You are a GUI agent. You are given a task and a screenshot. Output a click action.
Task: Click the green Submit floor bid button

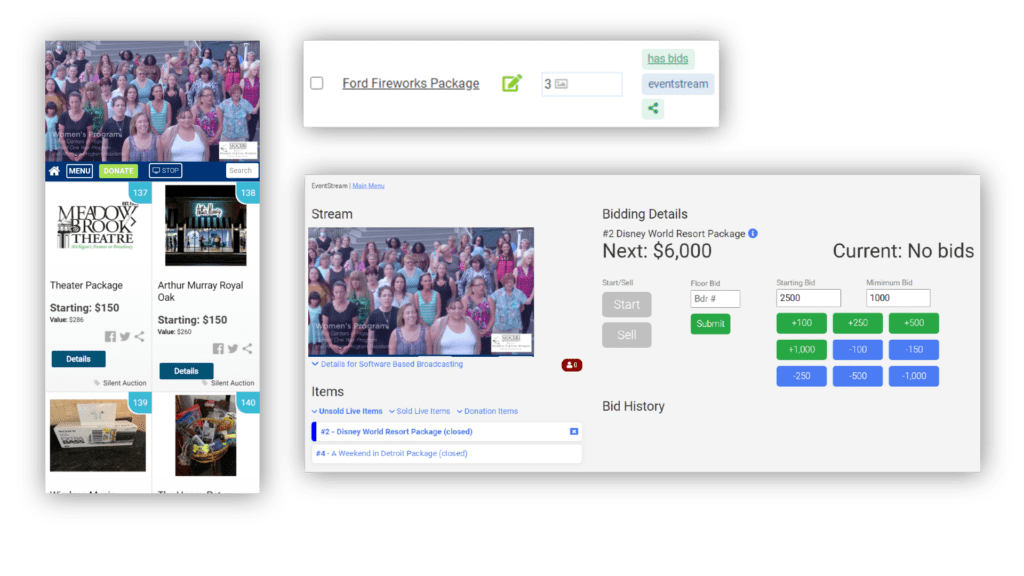click(710, 324)
